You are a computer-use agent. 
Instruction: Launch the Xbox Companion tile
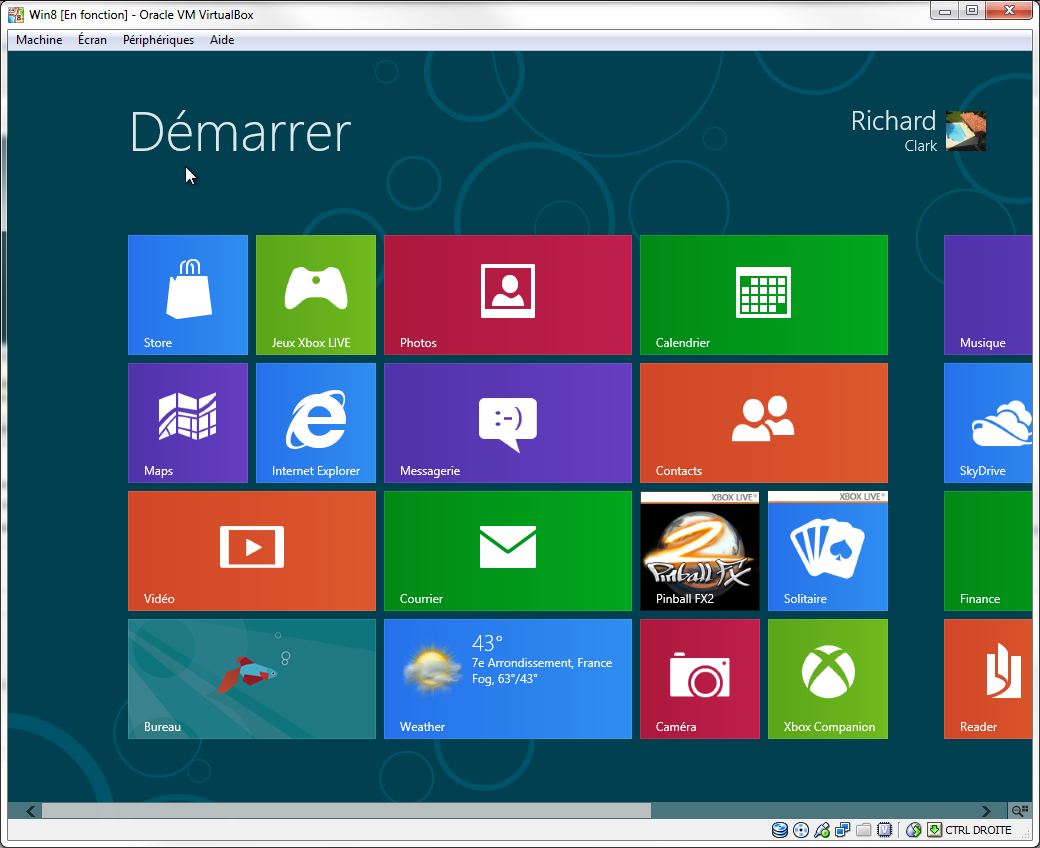click(828, 679)
